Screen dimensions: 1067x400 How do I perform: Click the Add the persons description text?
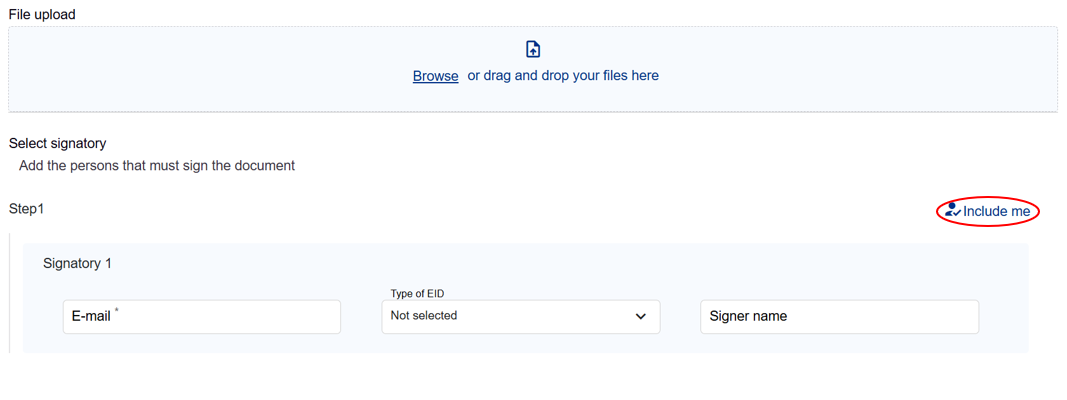click(157, 166)
